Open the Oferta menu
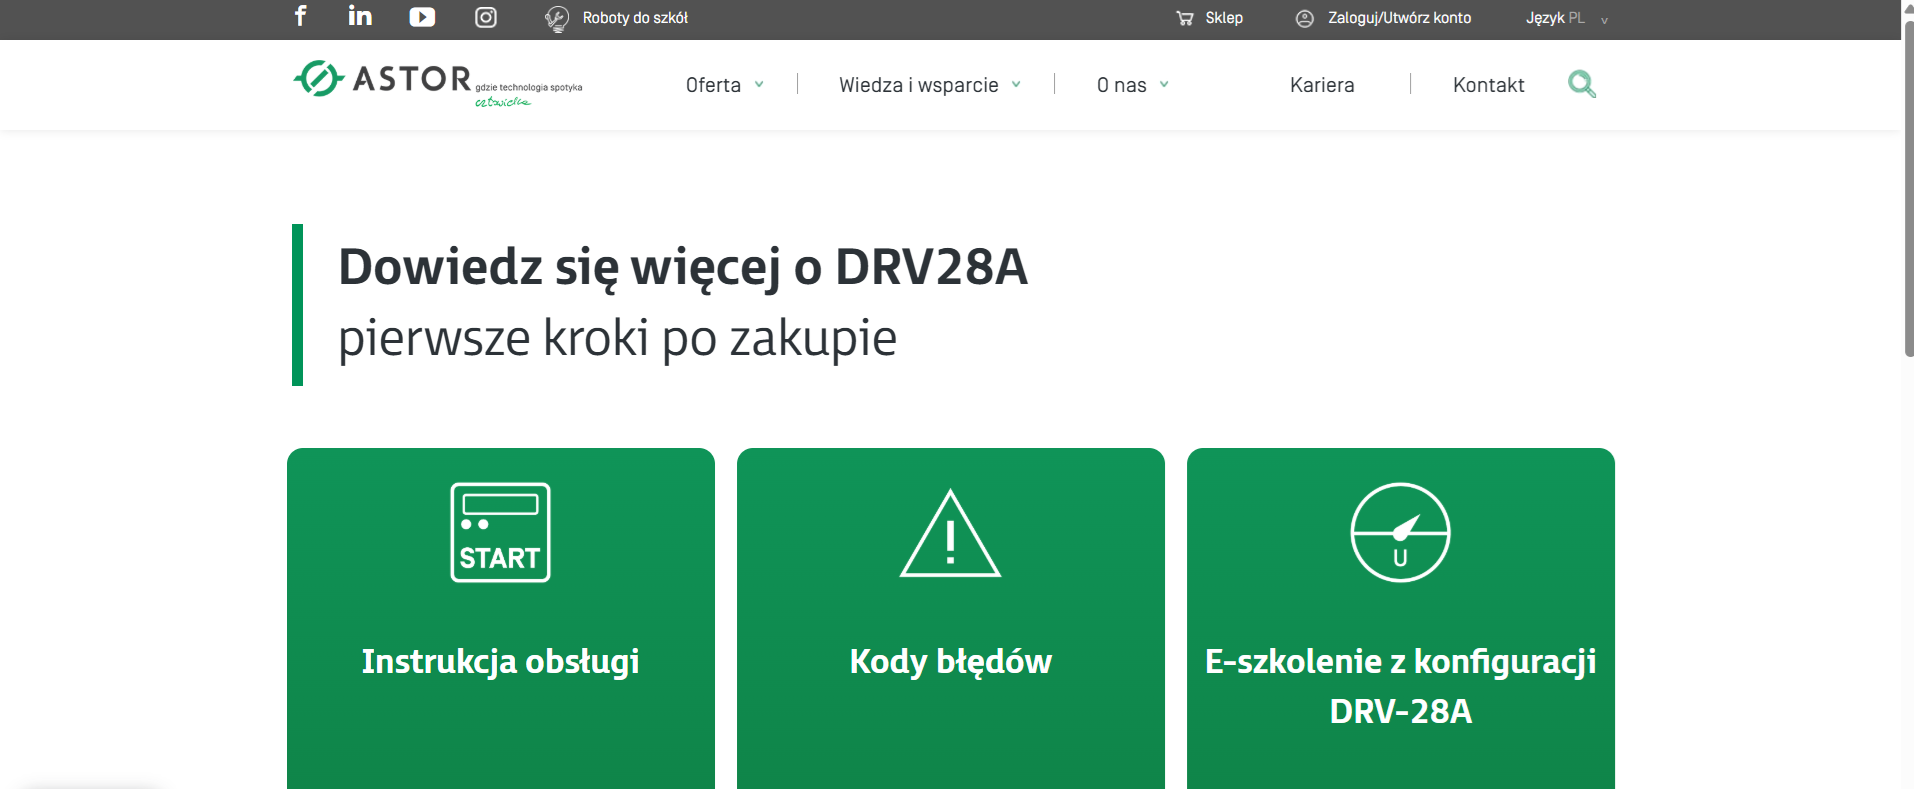The height and width of the screenshot is (789, 1914). 713,85
